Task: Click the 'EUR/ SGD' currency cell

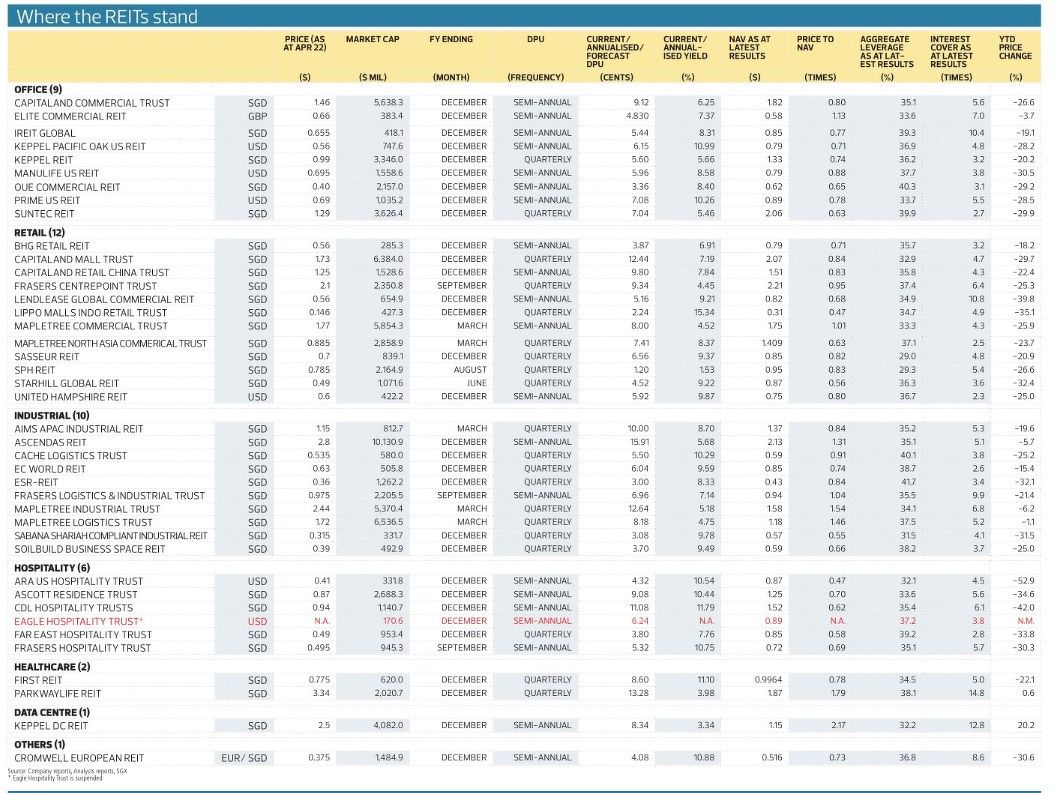Action: point(244,758)
